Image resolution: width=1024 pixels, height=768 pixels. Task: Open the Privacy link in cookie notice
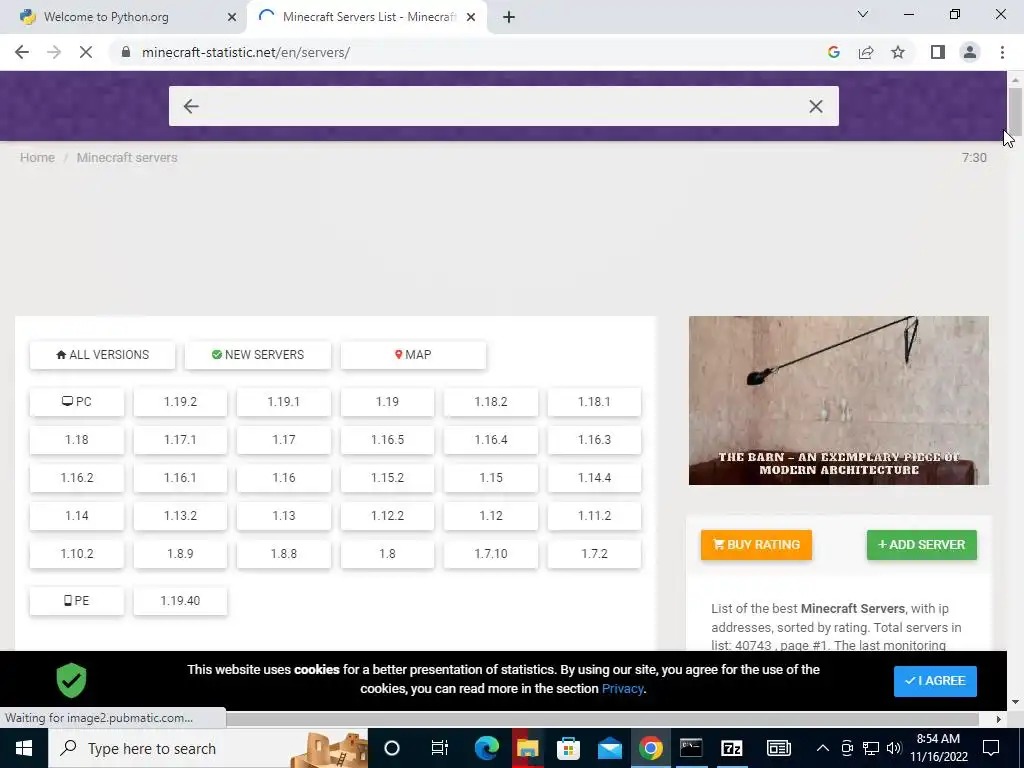click(x=622, y=688)
